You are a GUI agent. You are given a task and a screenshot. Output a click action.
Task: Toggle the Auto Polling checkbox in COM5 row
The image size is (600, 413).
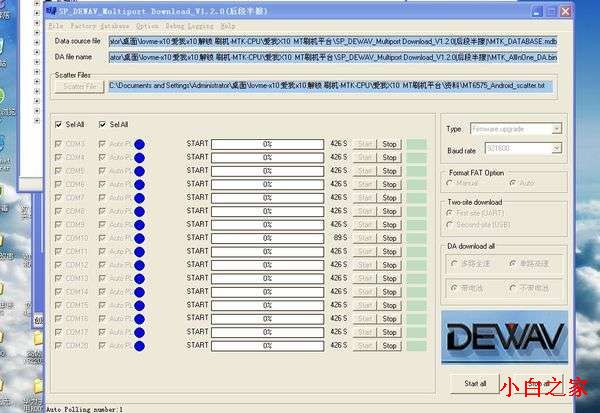click(102, 171)
